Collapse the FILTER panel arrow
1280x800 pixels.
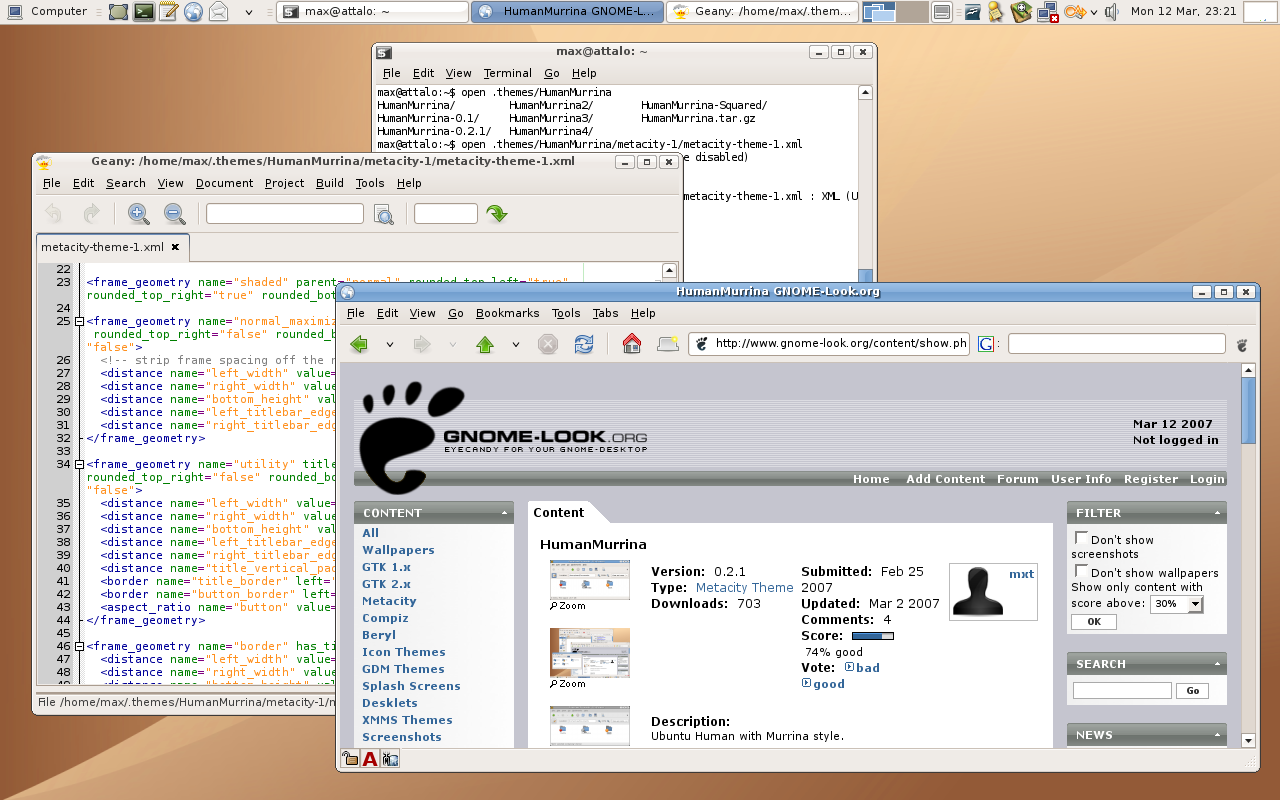click(1217, 513)
